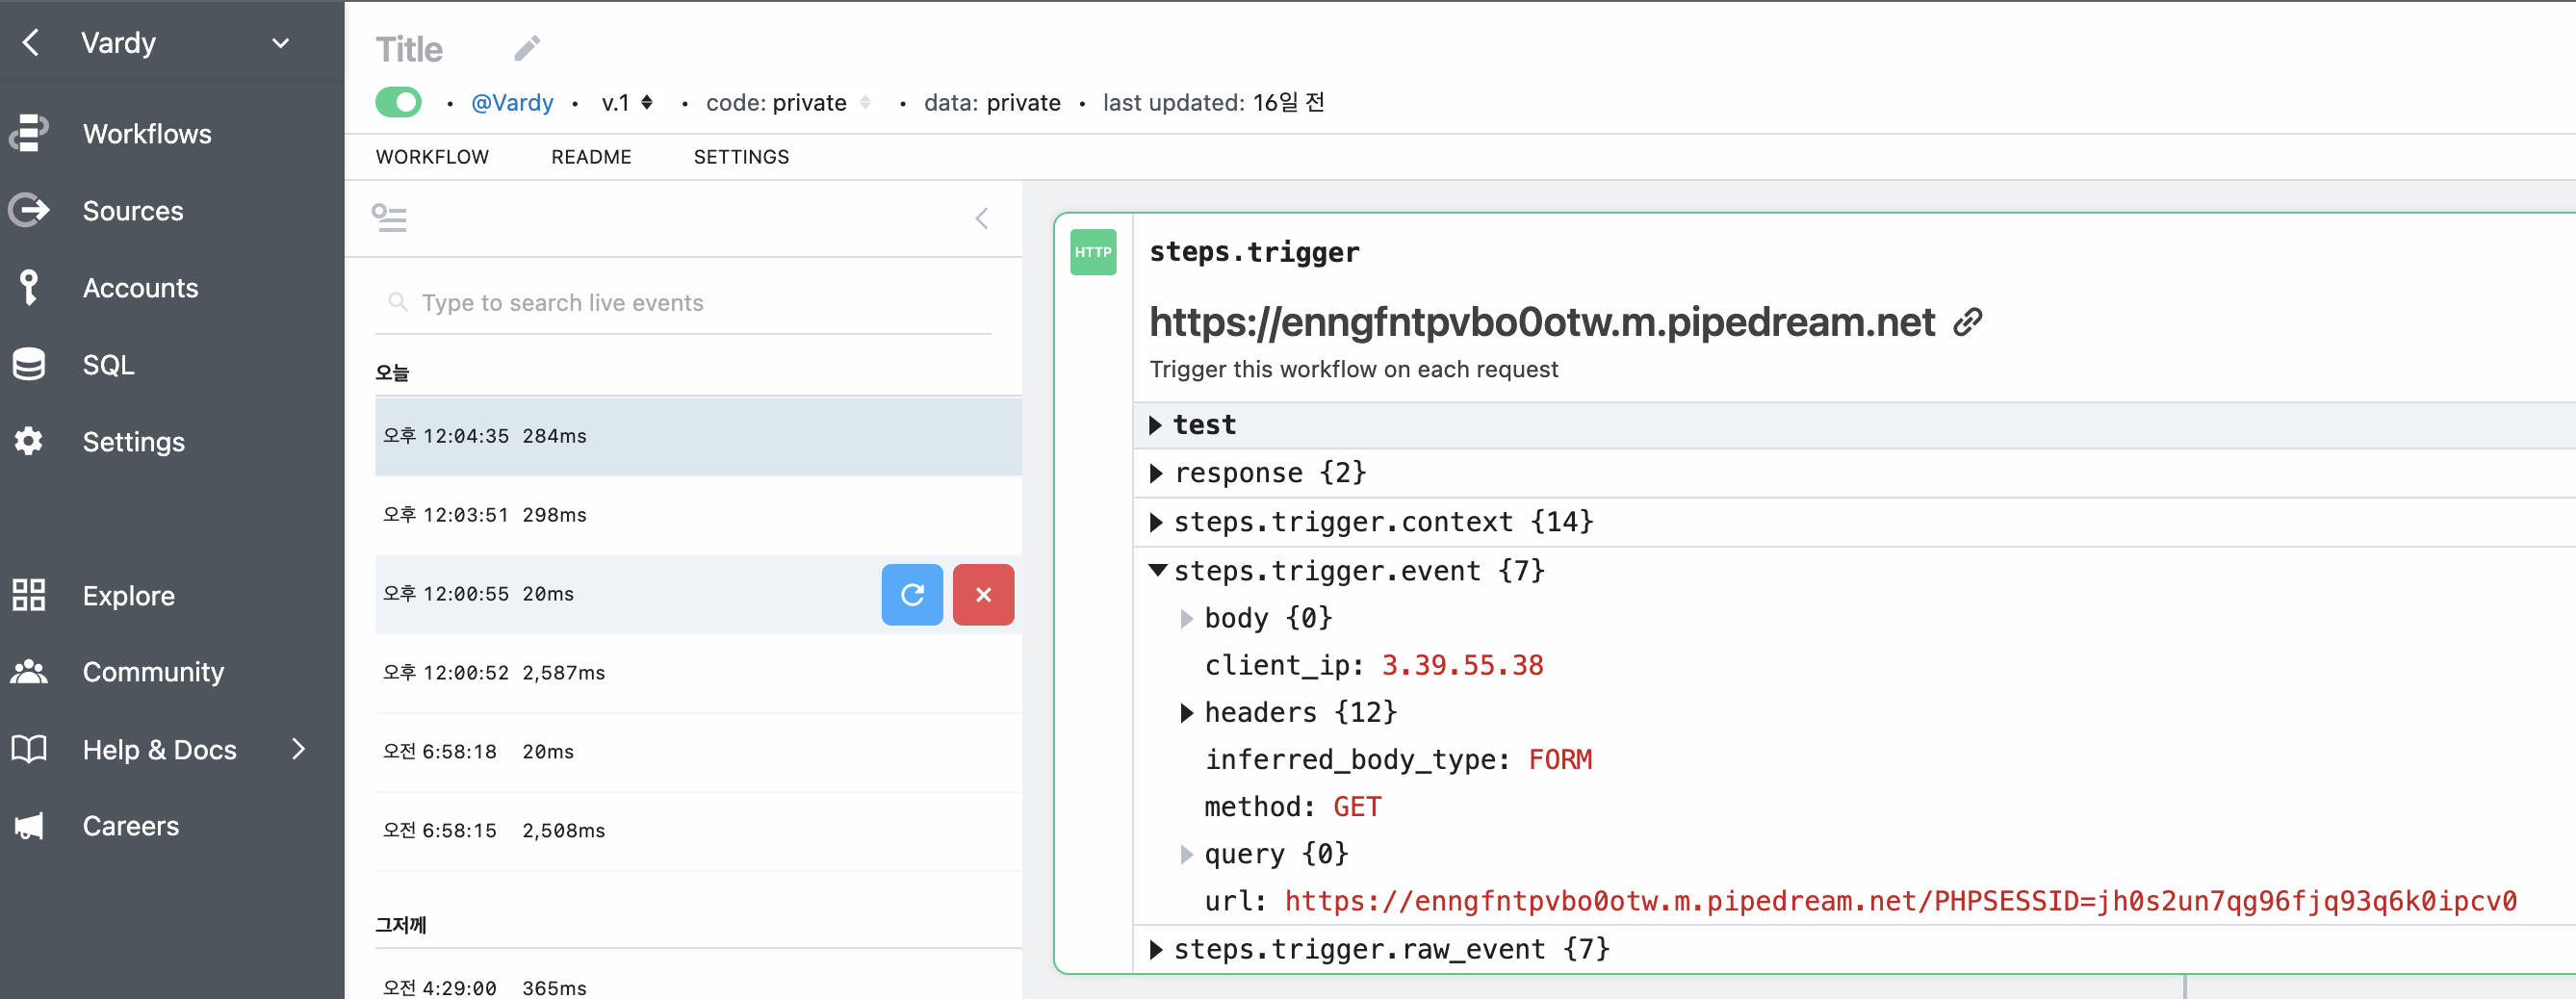
Task: Select the 오전 6:58:18 20ms event
Action: coord(698,752)
